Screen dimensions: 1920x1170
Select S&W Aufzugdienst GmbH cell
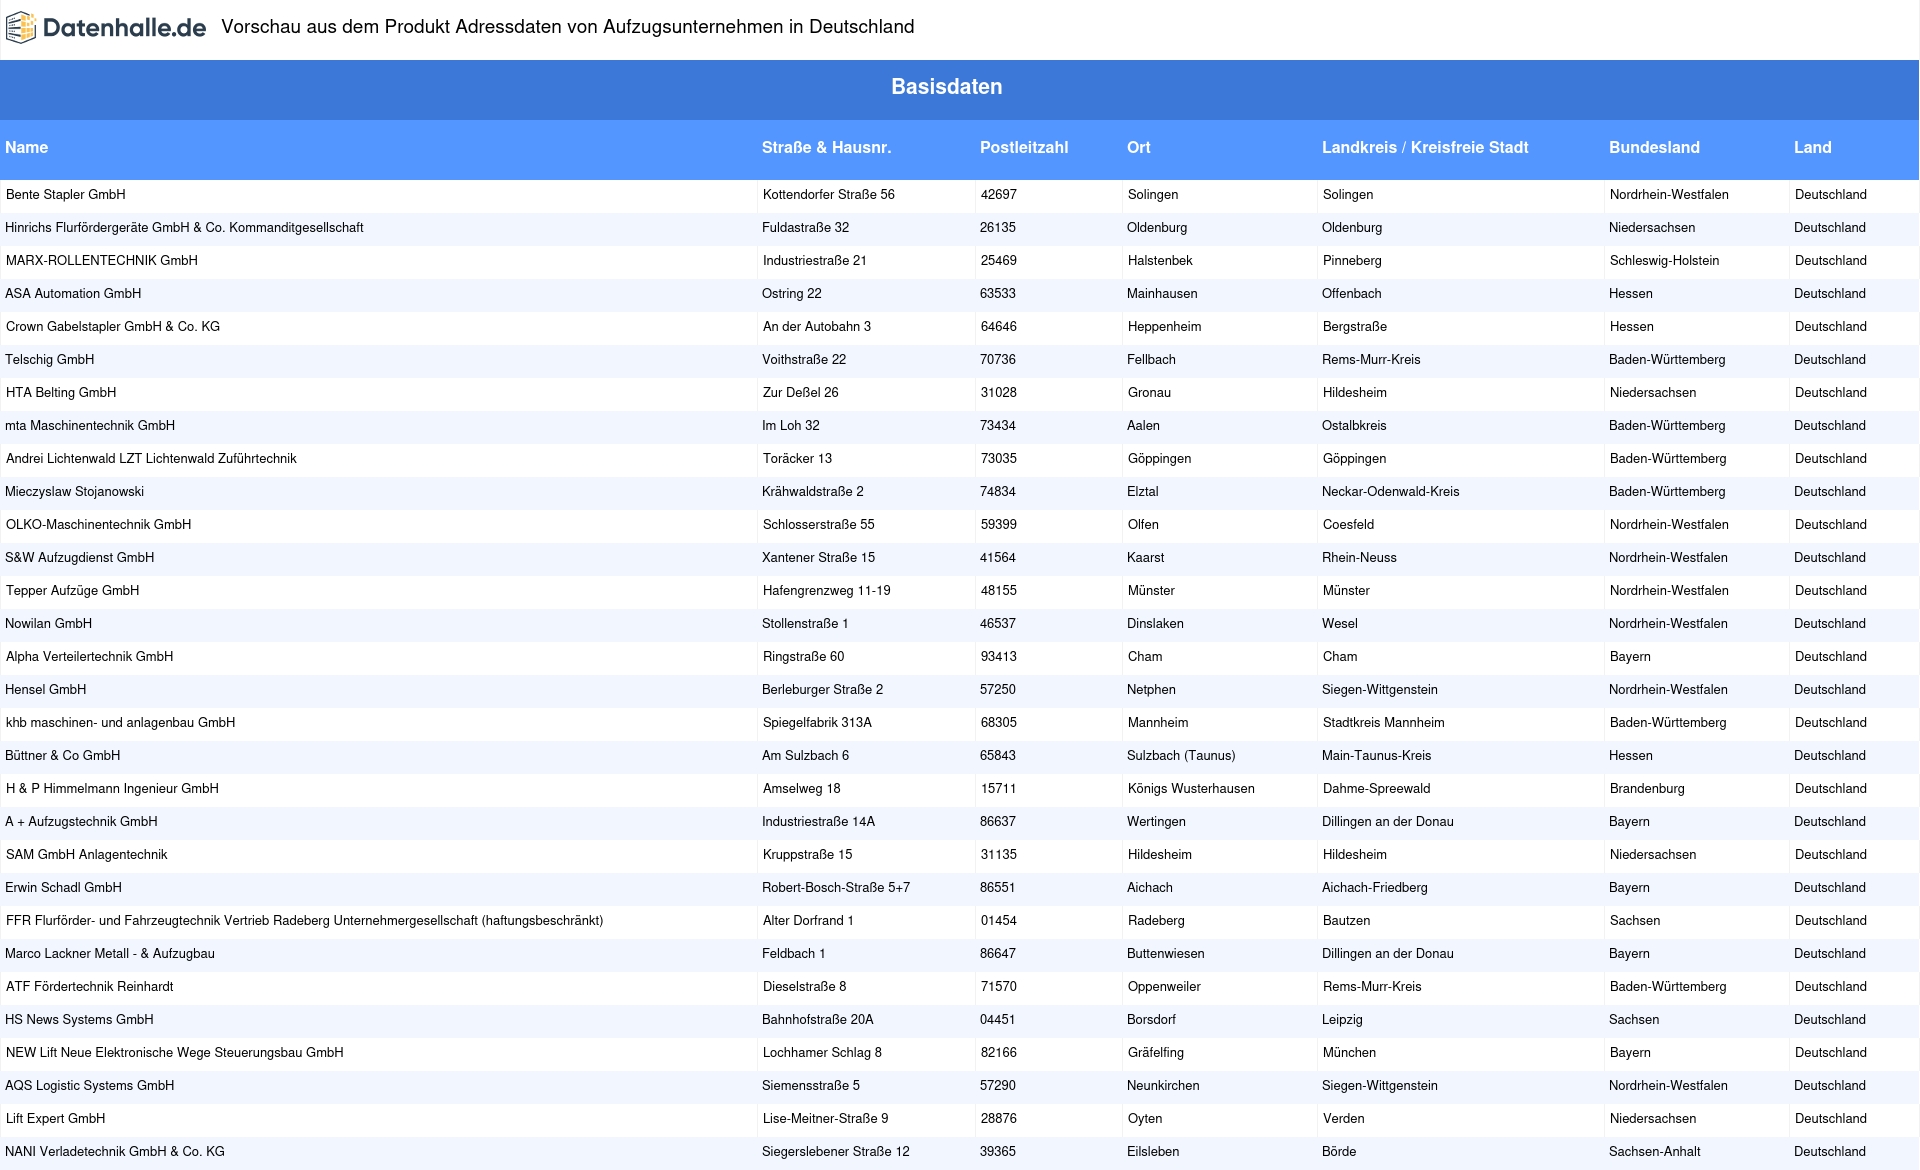80,558
